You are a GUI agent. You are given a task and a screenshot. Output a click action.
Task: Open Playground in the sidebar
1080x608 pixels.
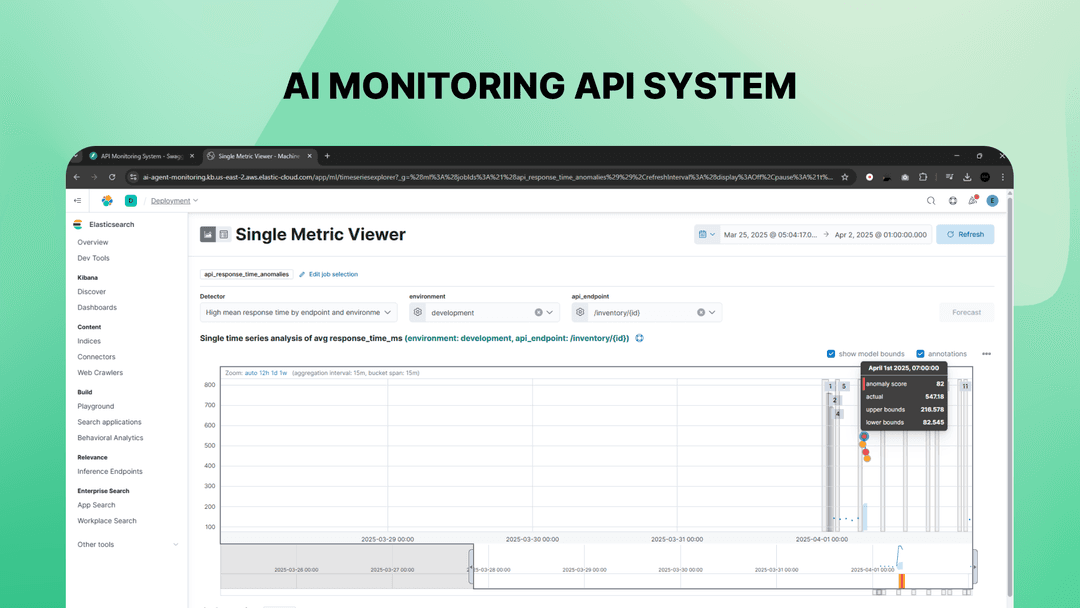(x=96, y=406)
